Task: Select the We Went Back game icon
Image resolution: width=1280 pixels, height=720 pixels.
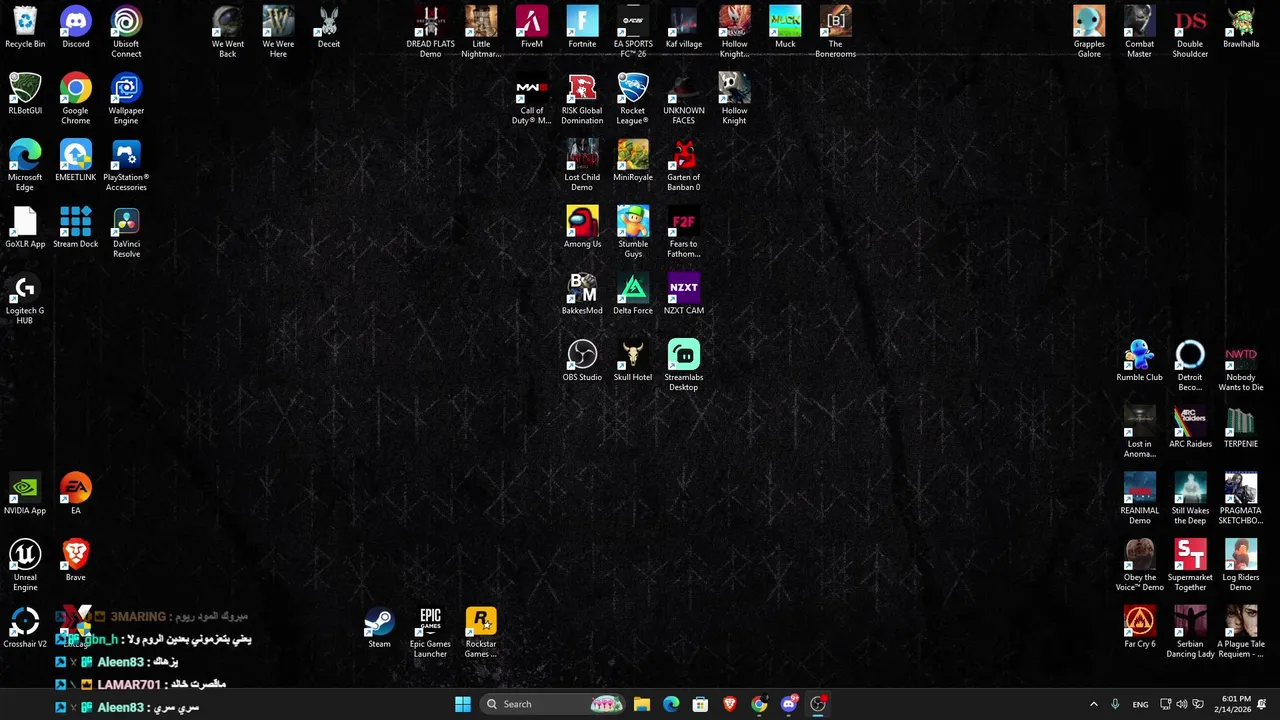Action: (228, 32)
